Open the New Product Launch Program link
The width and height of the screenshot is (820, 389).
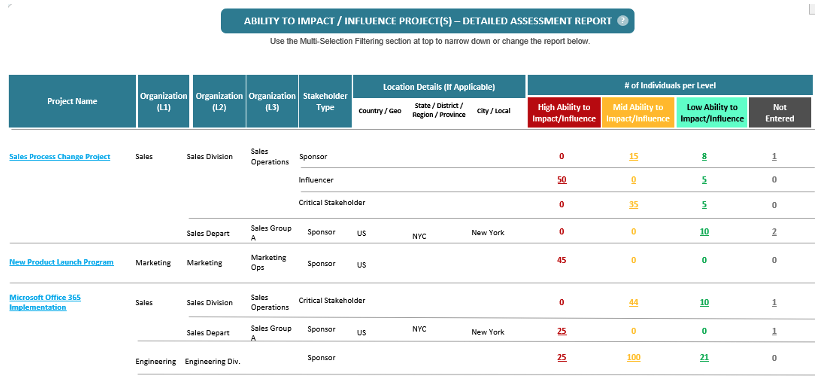61,262
